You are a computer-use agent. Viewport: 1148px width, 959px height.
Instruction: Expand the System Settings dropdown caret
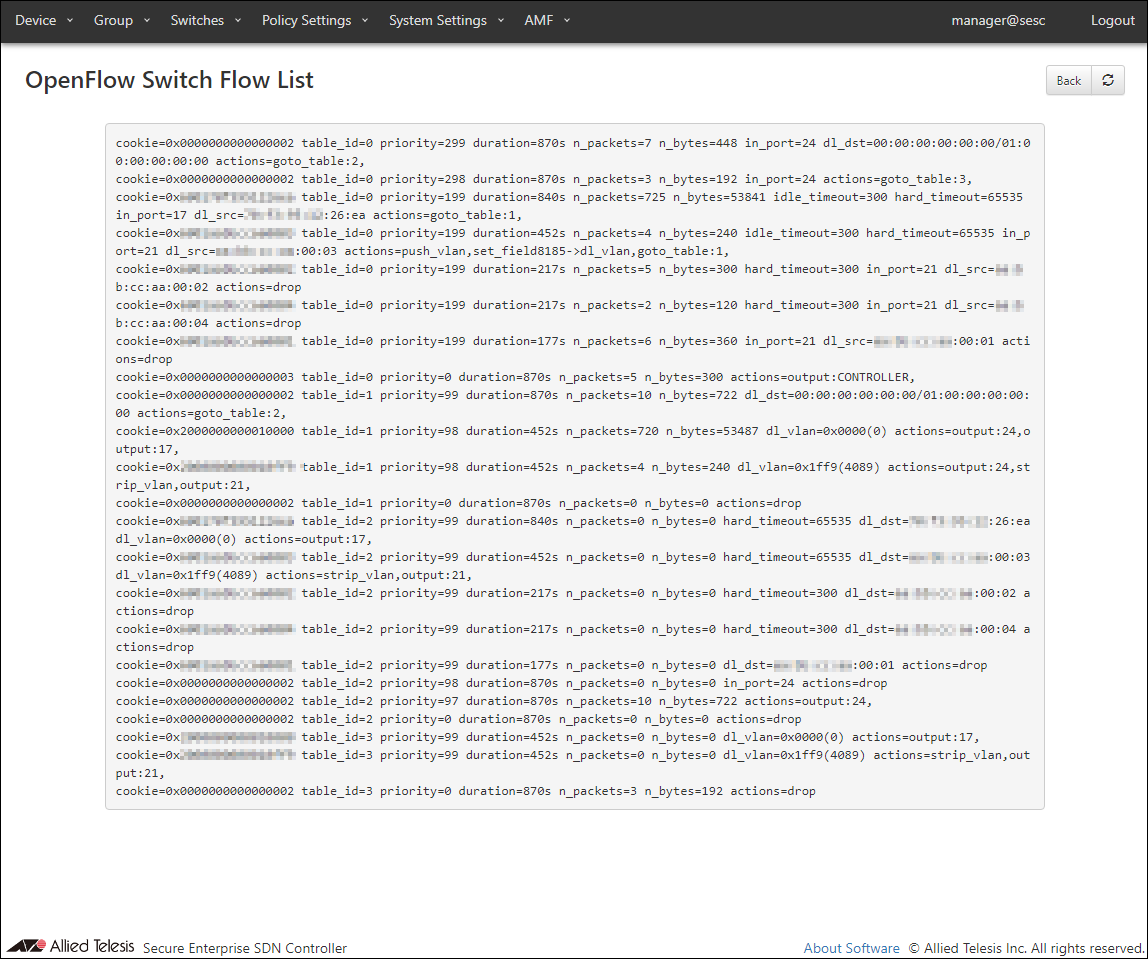pyautogui.click(x=501, y=21)
